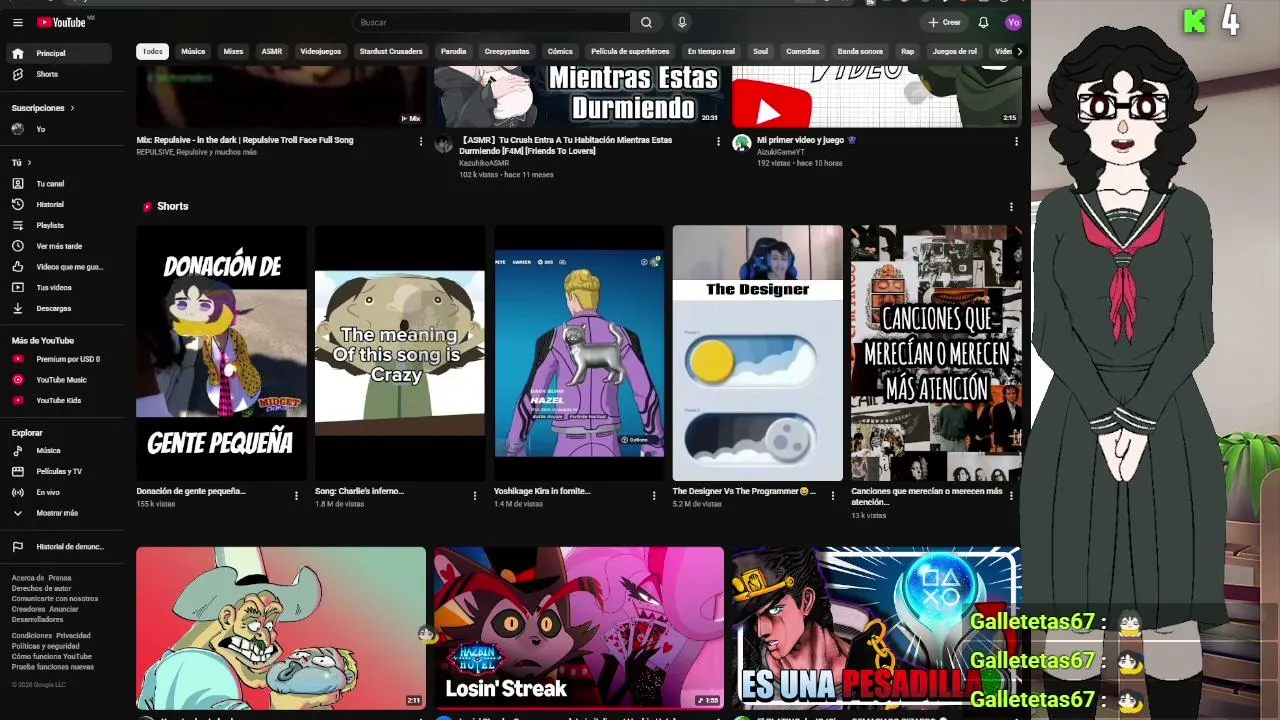Open the account avatar menu

click(x=1014, y=22)
